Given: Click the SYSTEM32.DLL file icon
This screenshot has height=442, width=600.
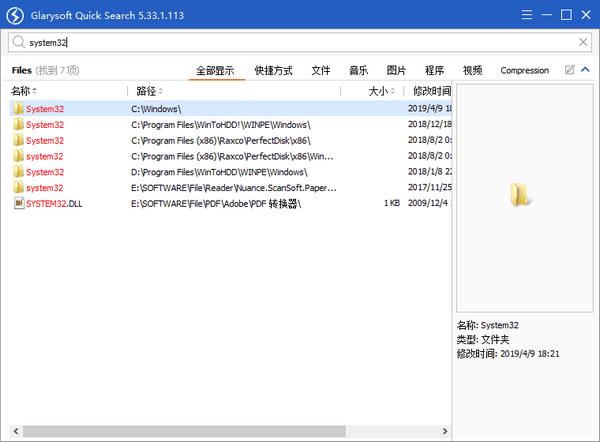Looking at the screenshot, I should (x=18, y=203).
